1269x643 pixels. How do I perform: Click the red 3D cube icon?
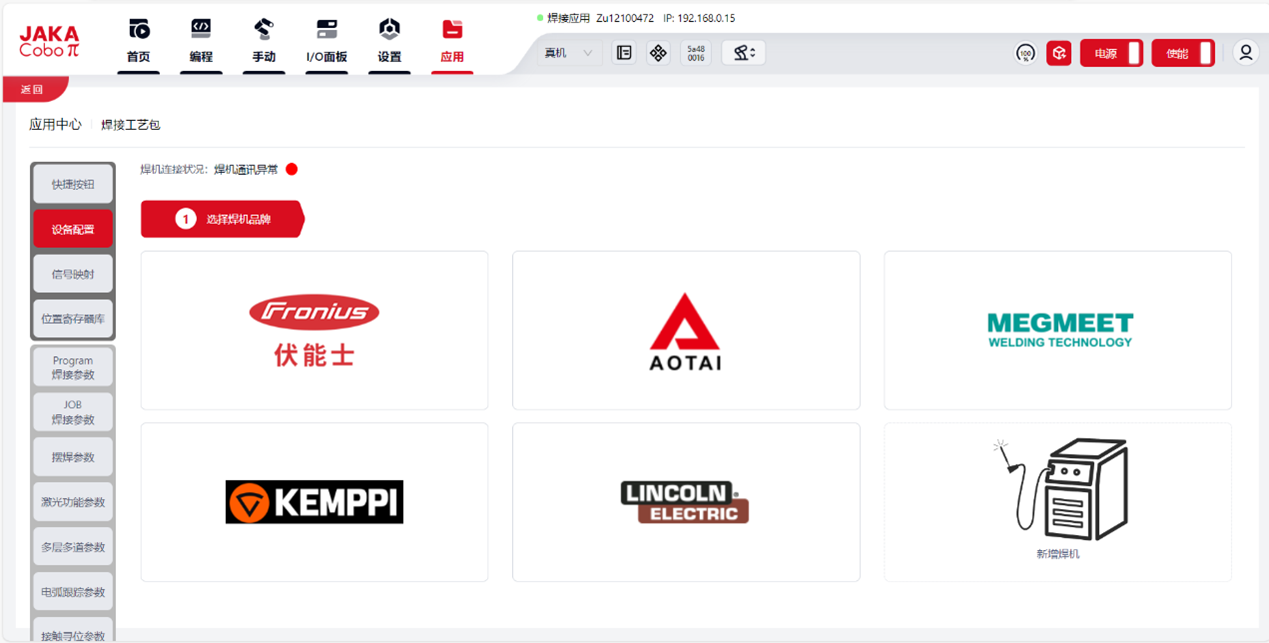click(1059, 53)
